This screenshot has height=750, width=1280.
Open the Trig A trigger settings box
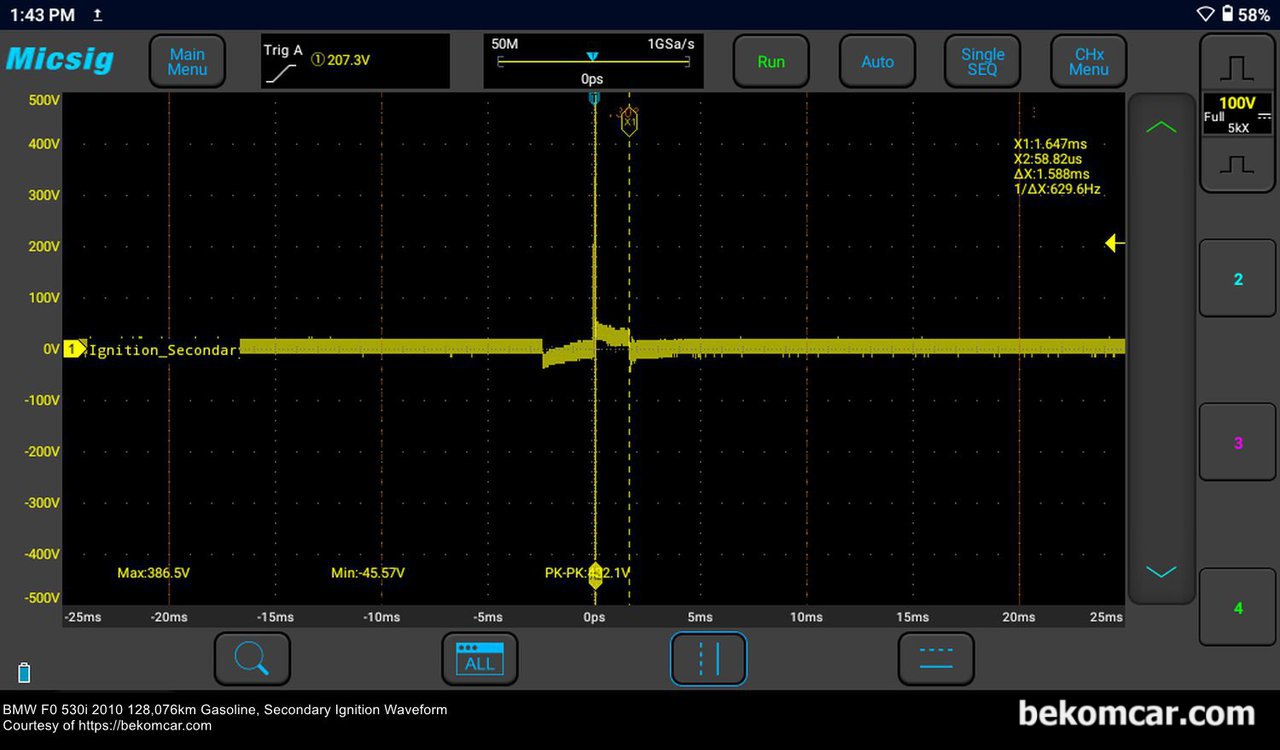[x=355, y=61]
